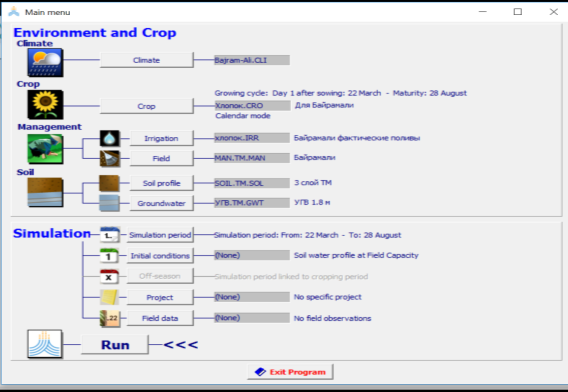568x392 pixels.
Task: Open the Crop button
Action: [147, 106]
